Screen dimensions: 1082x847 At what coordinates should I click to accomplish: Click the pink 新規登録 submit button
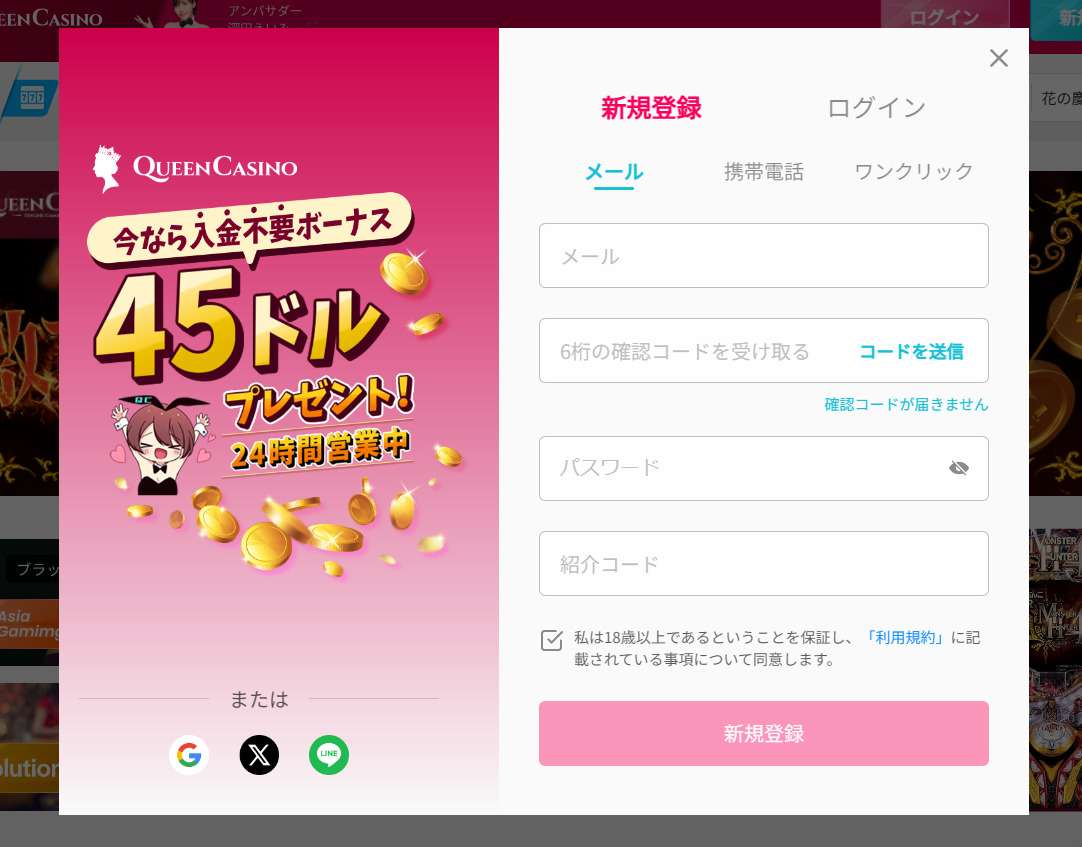[x=763, y=734]
